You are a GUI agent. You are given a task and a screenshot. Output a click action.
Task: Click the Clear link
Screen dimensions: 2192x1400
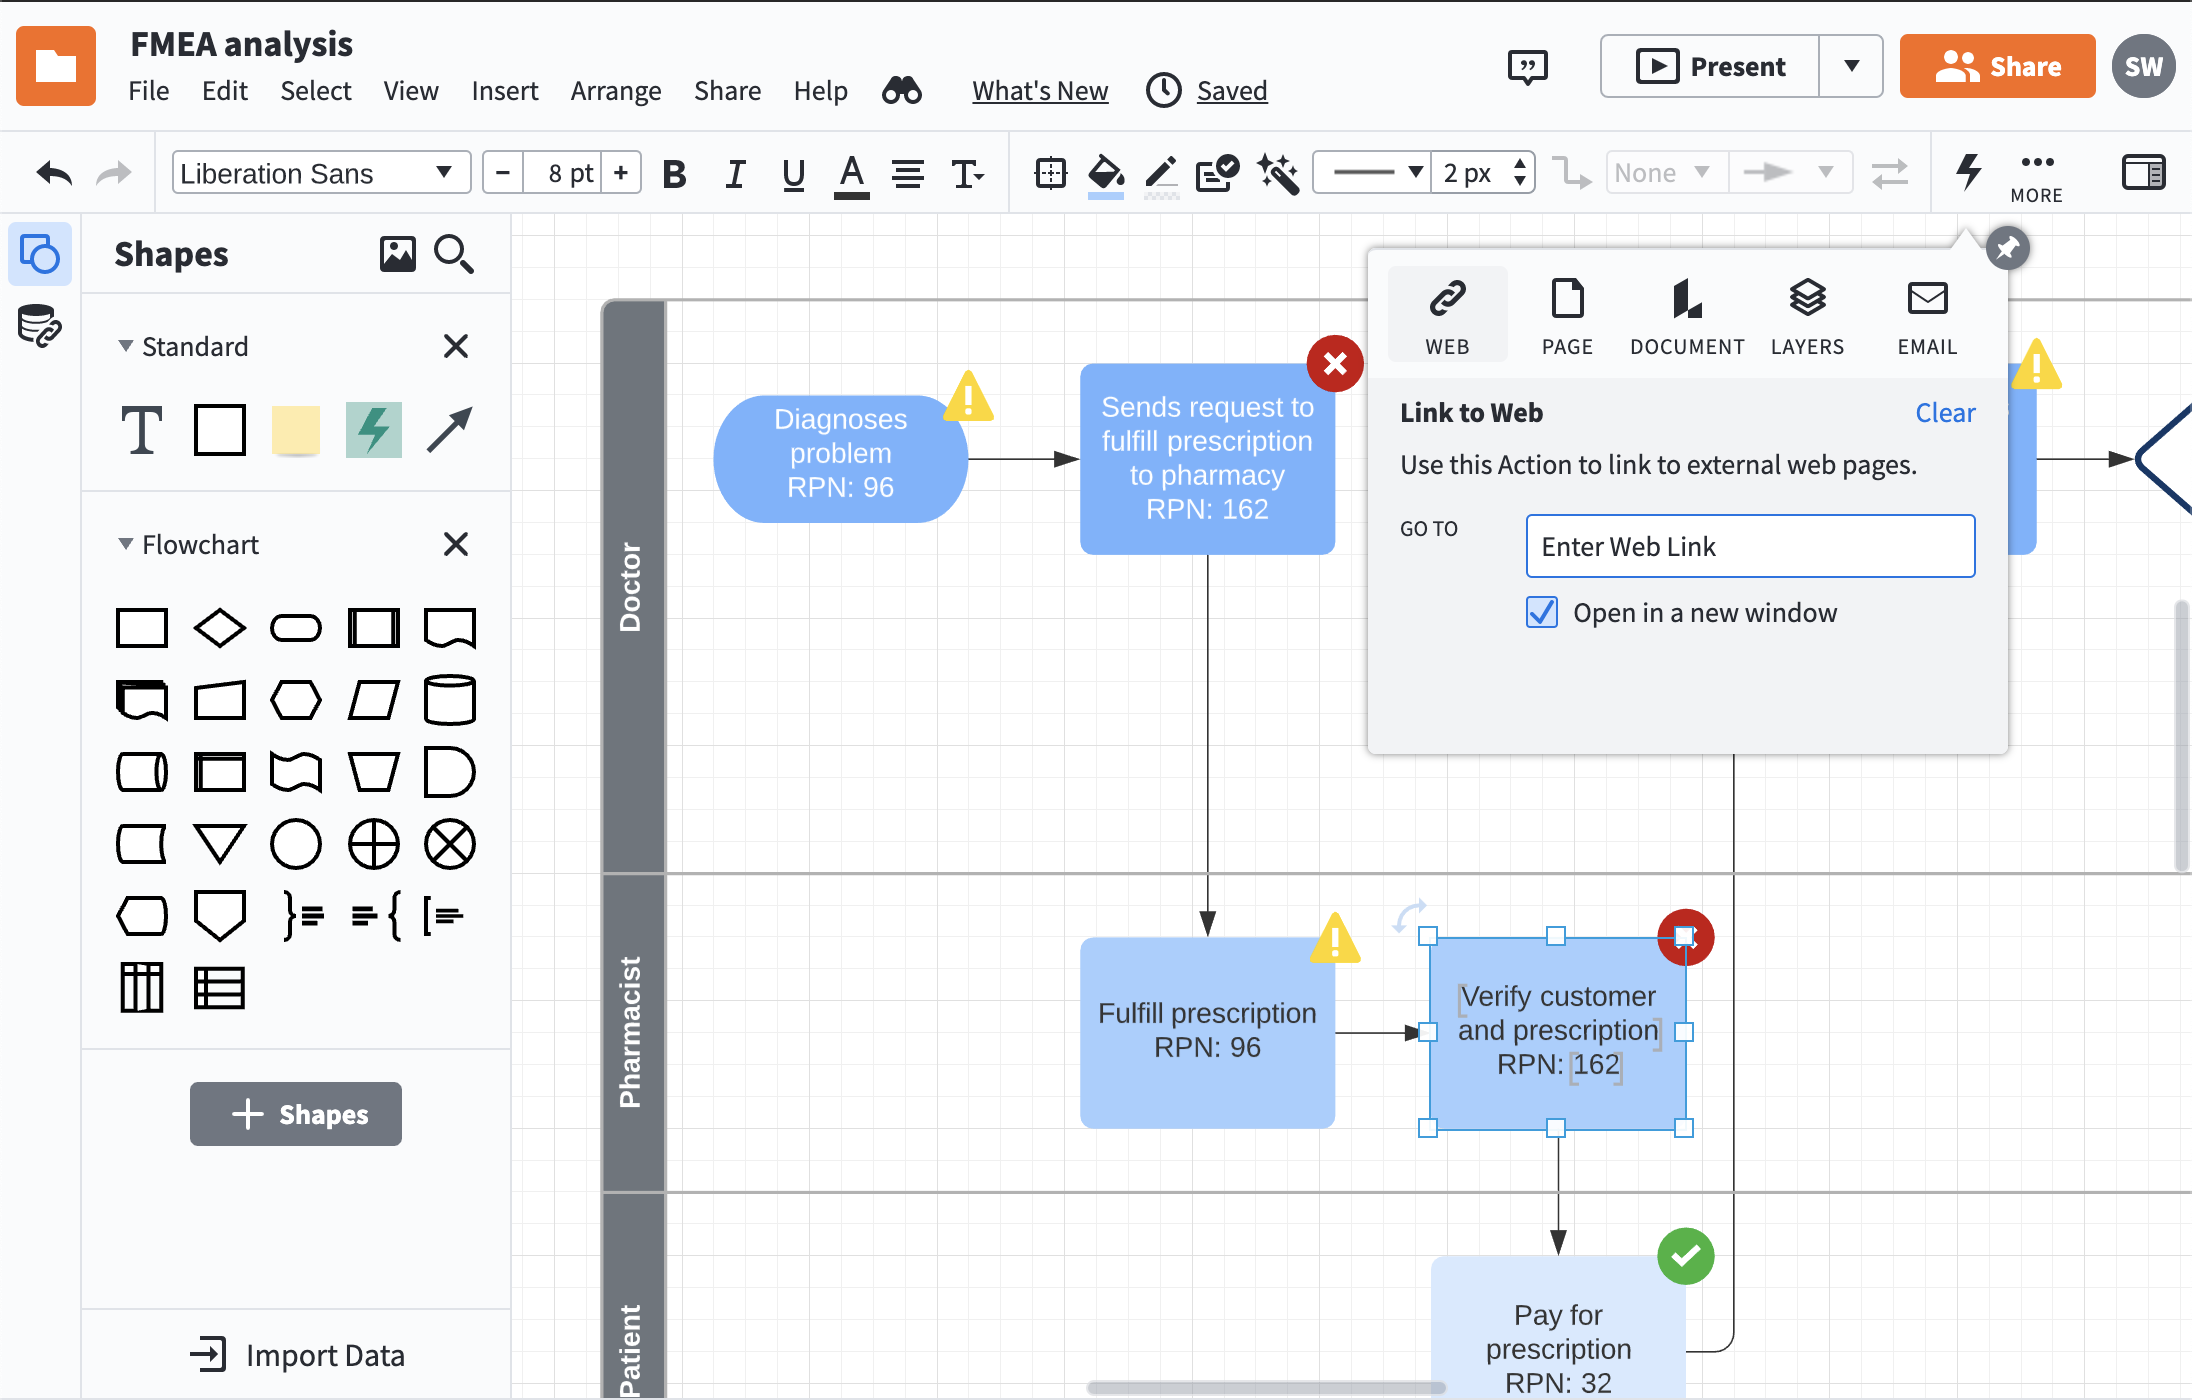(x=1944, y=413)
